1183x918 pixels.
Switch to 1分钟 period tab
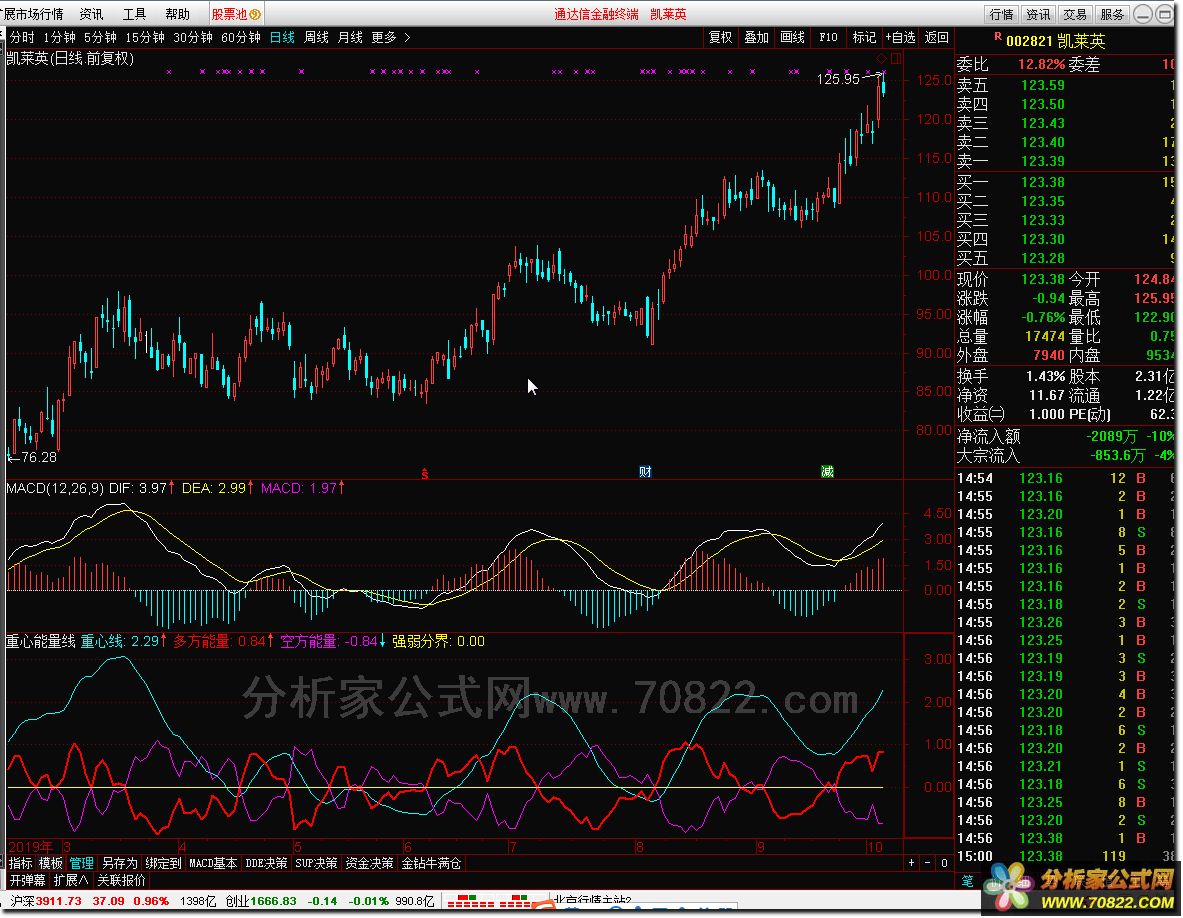60,37
